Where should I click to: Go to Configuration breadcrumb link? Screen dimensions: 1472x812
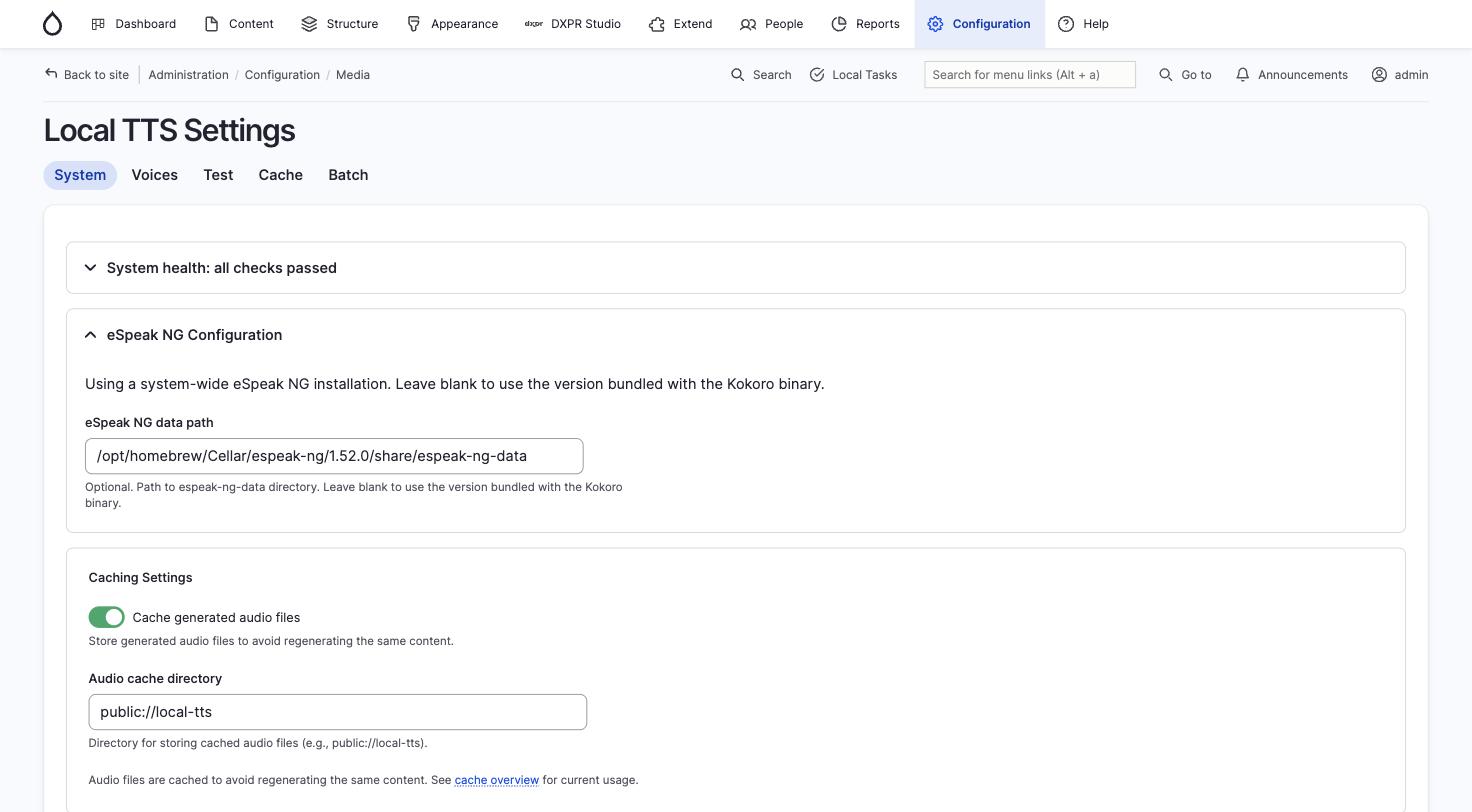(282, 75)
